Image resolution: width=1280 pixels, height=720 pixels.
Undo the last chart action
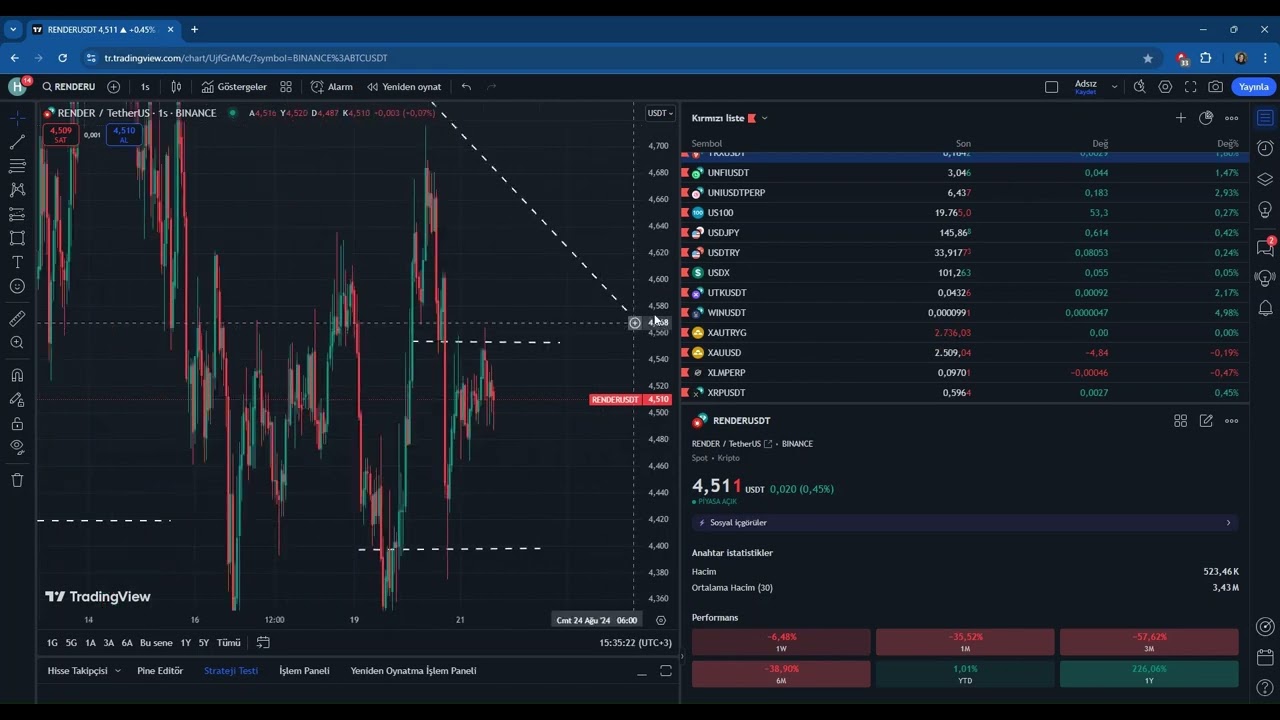point(466,87)
